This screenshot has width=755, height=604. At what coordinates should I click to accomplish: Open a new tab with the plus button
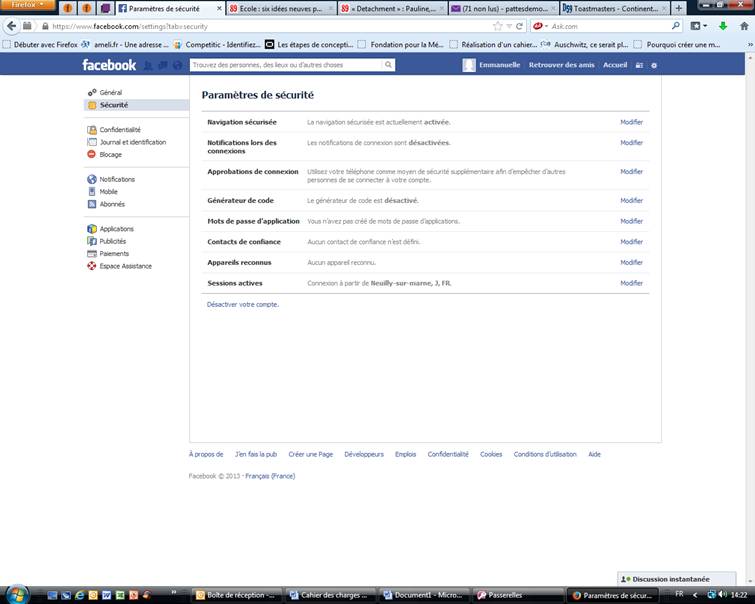pyautogui.click(x=678, y=8)
